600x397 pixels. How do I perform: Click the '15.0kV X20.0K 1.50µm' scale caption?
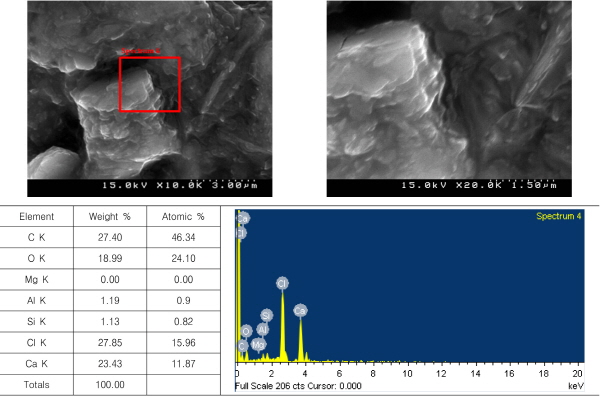479,185
